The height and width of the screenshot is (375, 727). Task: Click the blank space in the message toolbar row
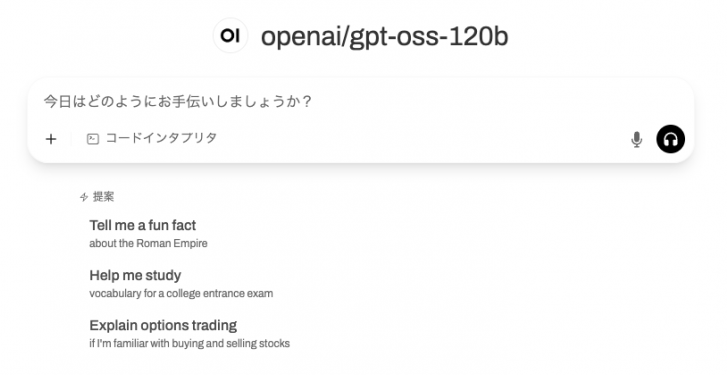(x=422, y=139)
